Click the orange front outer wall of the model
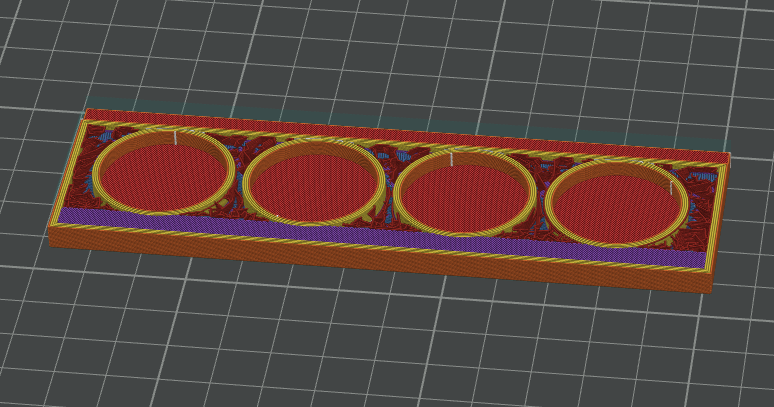Viewport: 774px width, 407px height. 379,262
